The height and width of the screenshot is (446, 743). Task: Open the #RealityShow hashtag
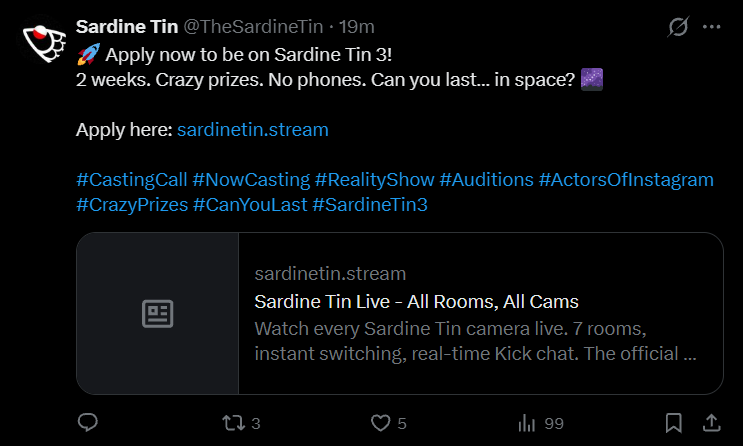374,180
